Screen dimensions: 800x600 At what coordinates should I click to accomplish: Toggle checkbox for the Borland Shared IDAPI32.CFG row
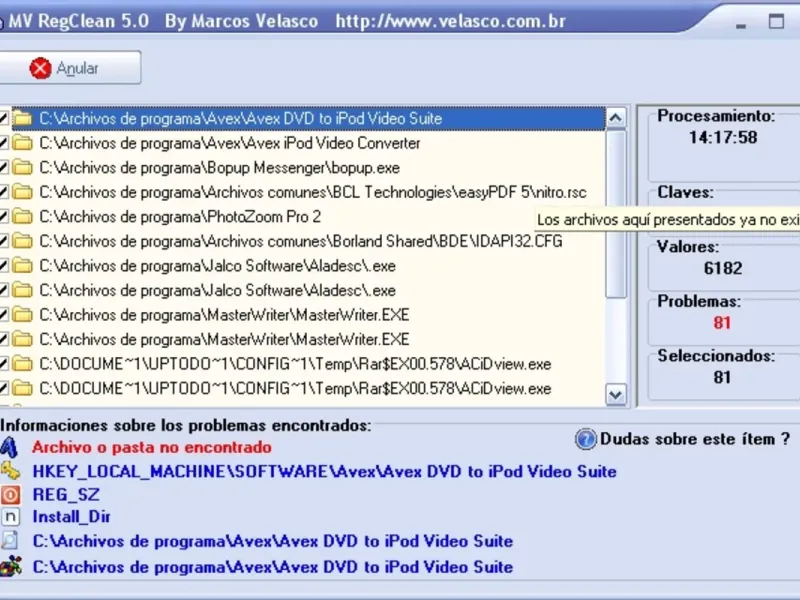4,241
